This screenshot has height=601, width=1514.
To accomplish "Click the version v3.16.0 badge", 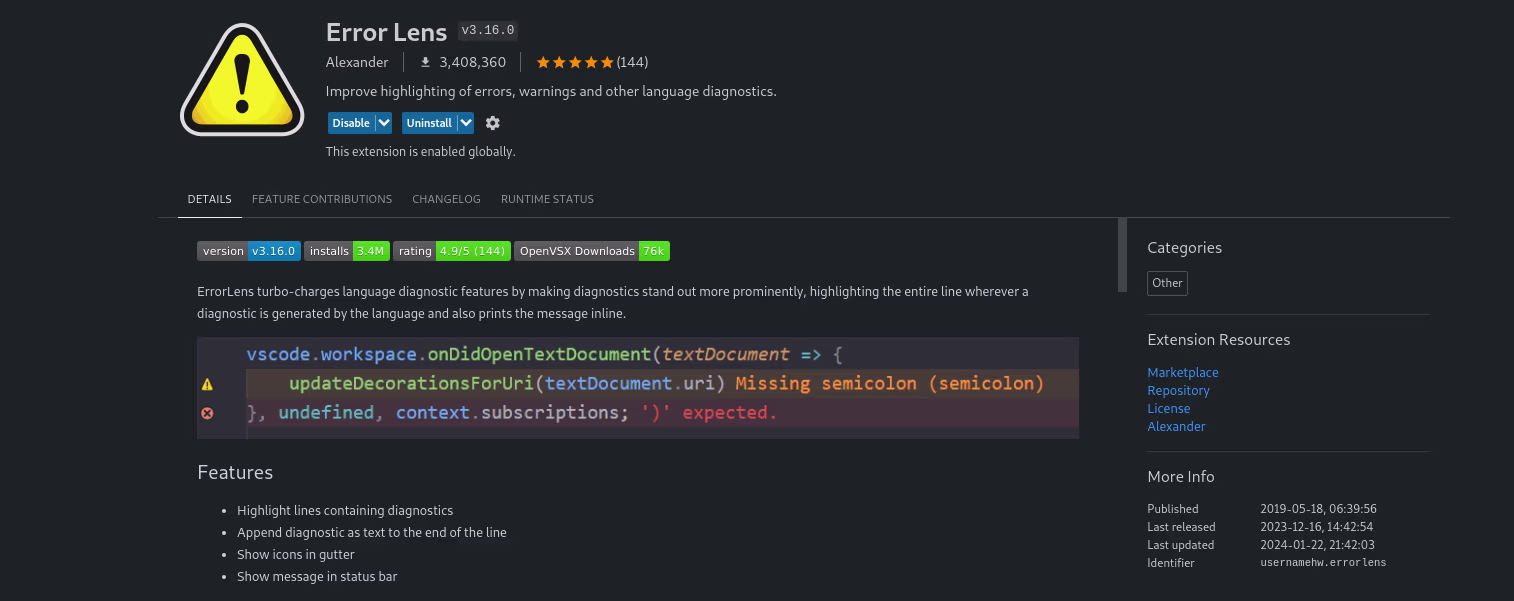I will (x=249, y=251).
